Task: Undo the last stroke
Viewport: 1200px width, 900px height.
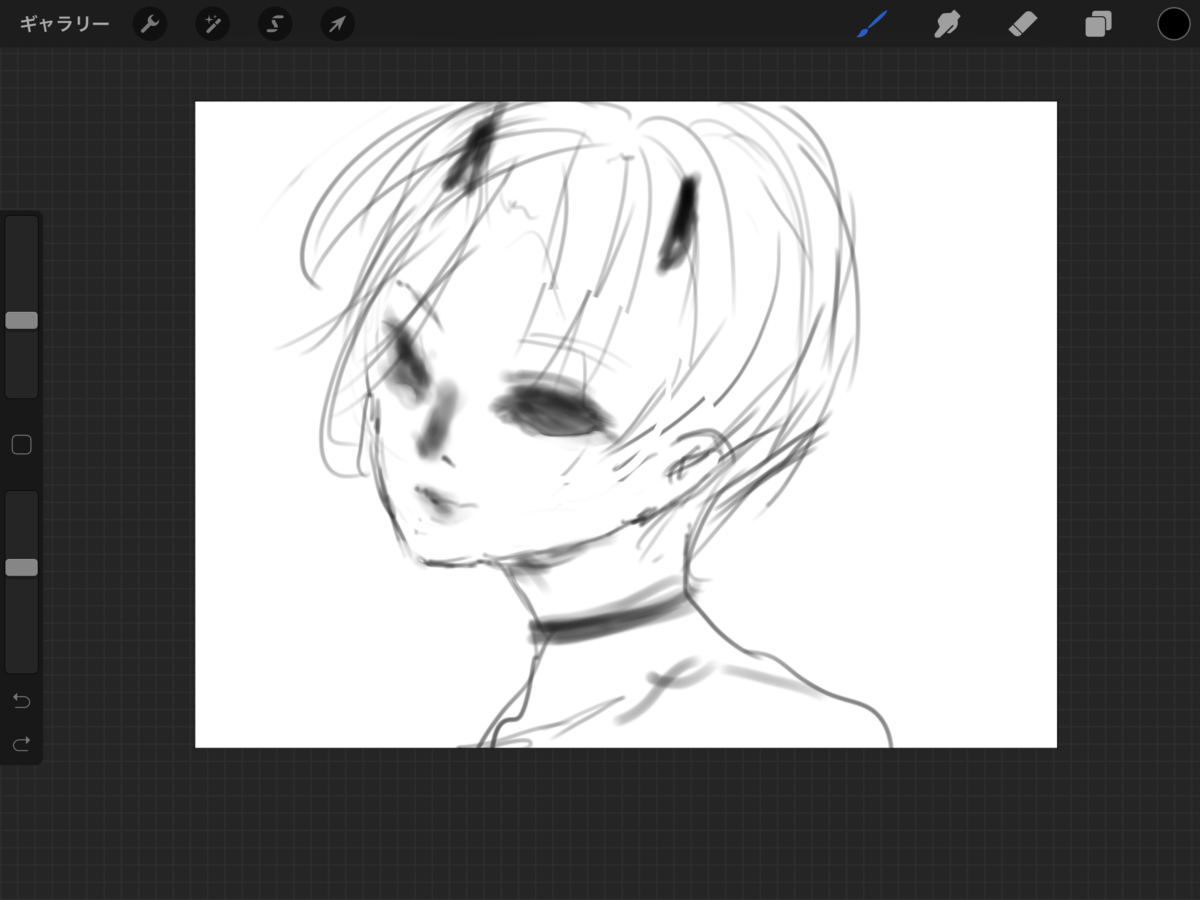Action: (22, 701)
